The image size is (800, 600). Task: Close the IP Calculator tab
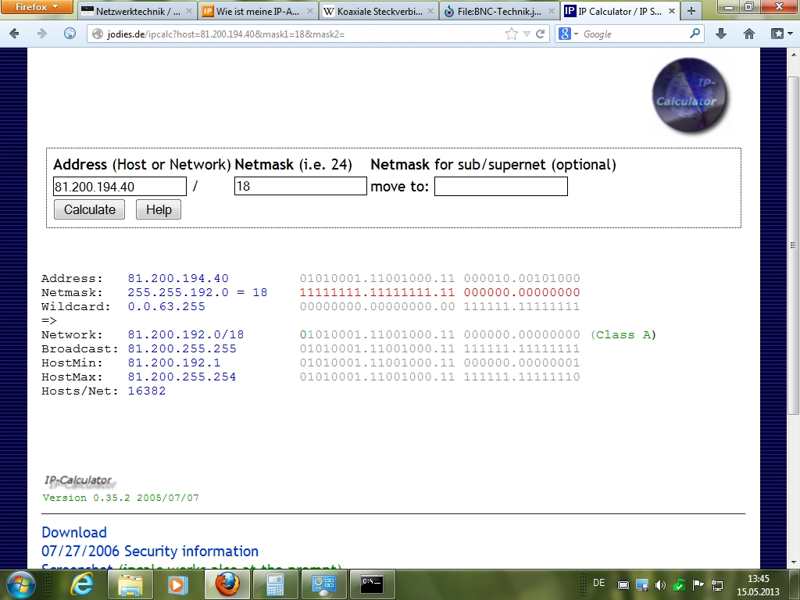pos(671,11)
